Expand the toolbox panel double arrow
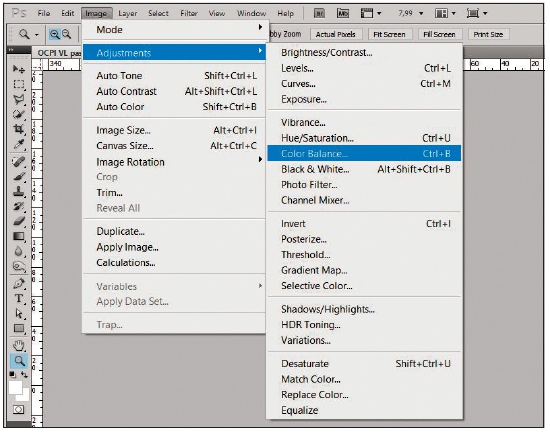Viewport: 550px width, 432px height. [12, 50]
